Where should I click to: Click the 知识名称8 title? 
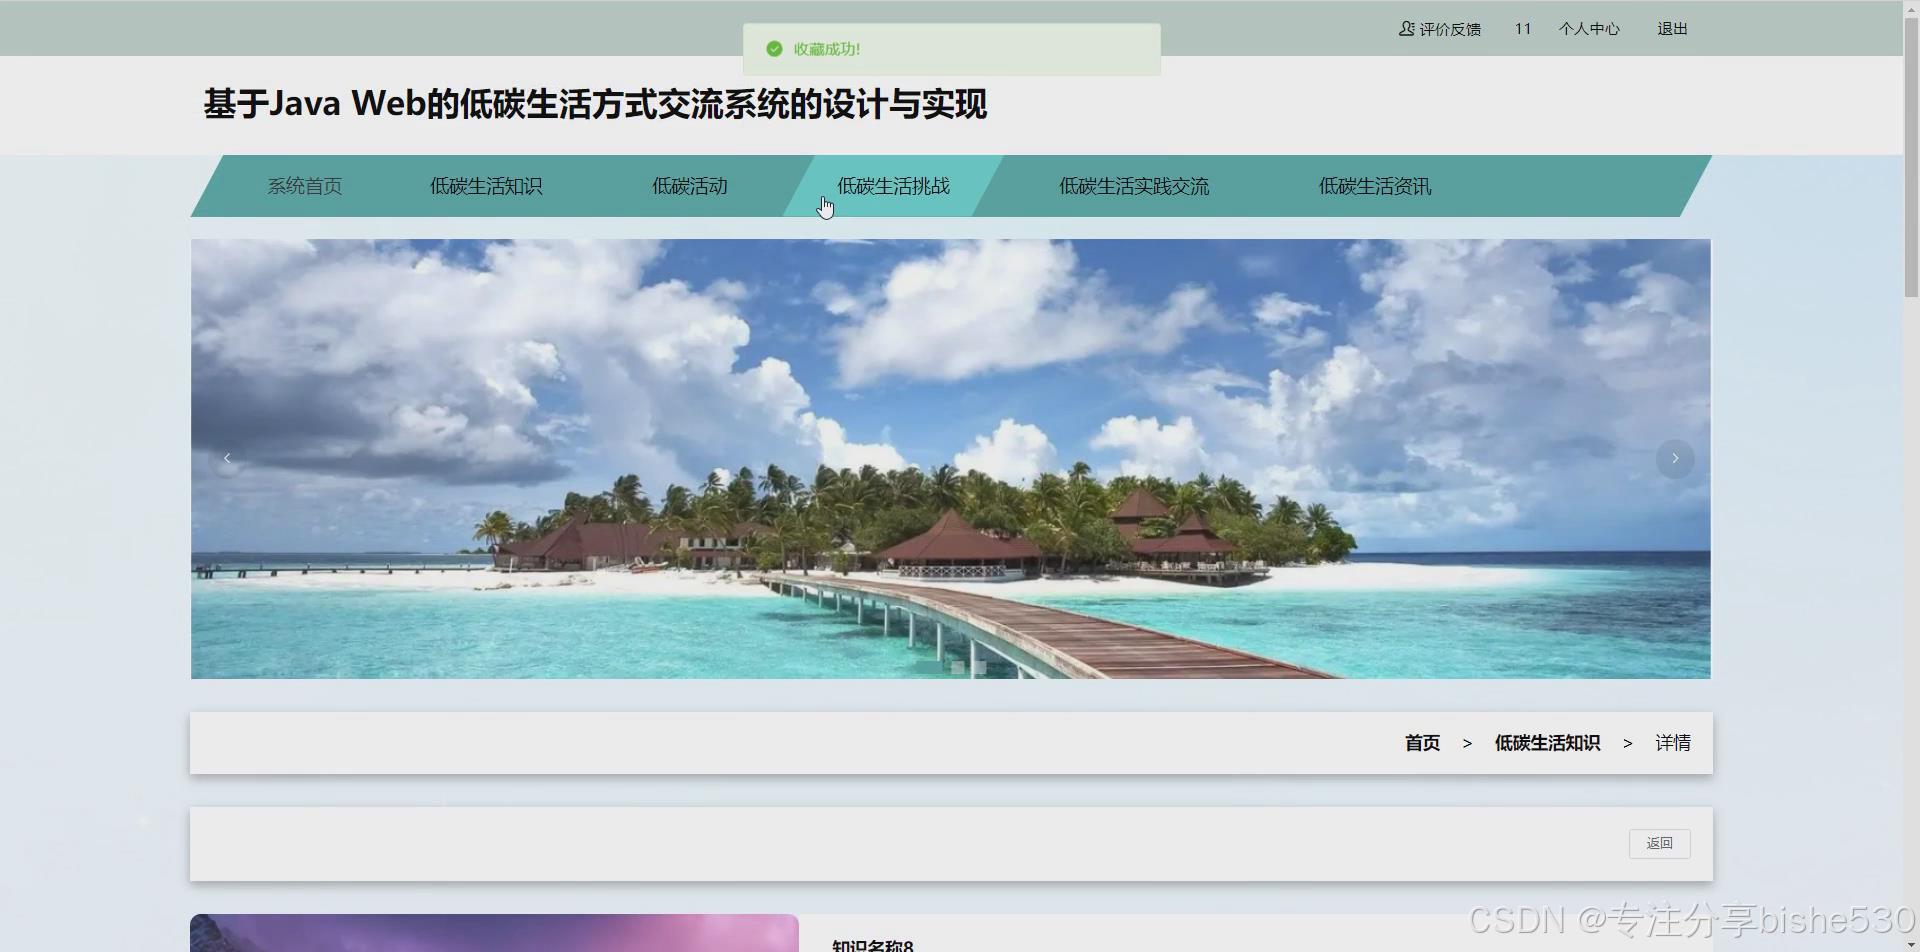874,945
